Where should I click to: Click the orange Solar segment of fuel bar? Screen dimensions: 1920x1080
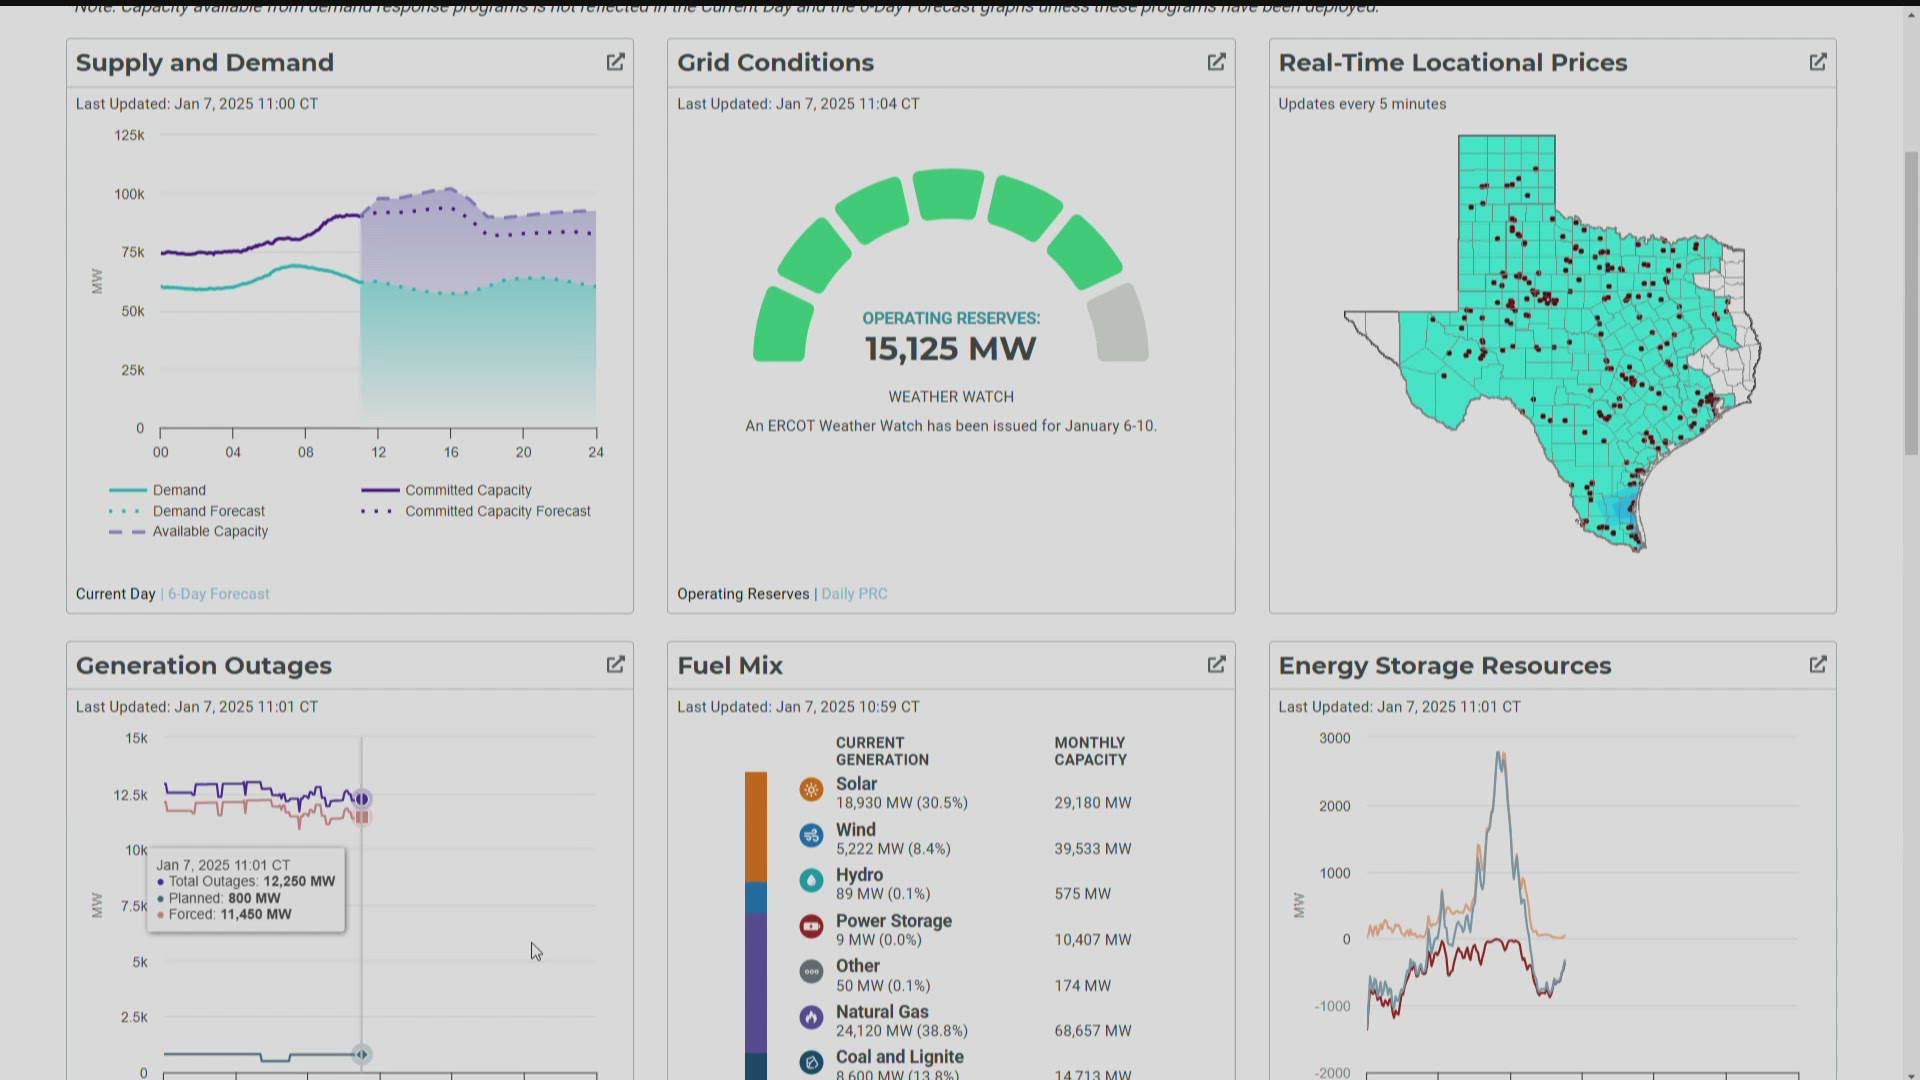pos(756,827)
